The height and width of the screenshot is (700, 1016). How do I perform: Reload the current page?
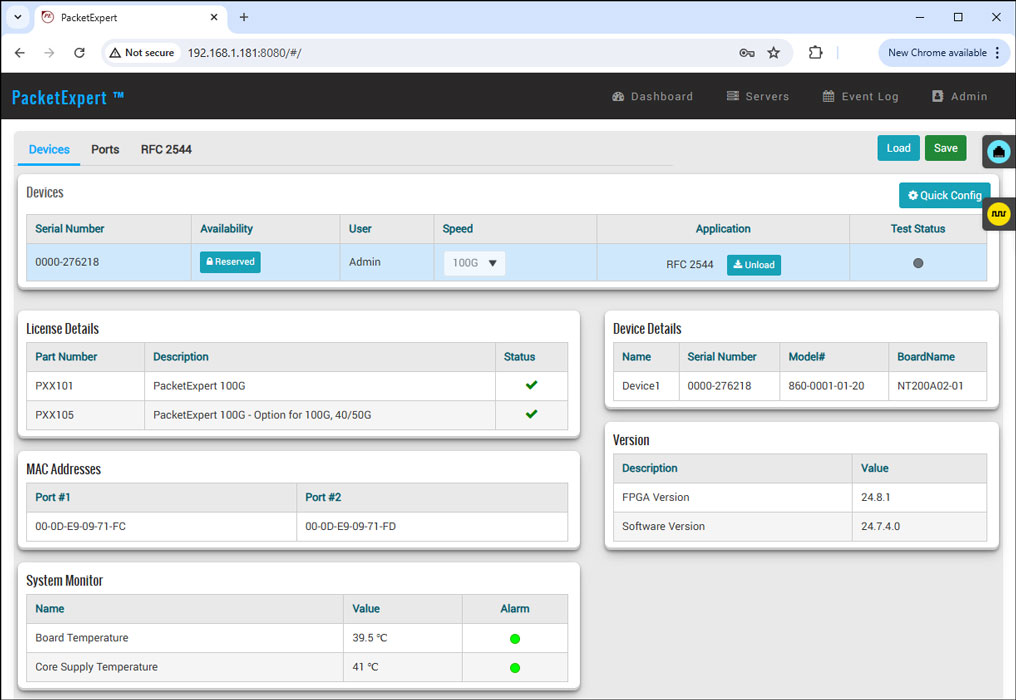[x=79, y=53]
